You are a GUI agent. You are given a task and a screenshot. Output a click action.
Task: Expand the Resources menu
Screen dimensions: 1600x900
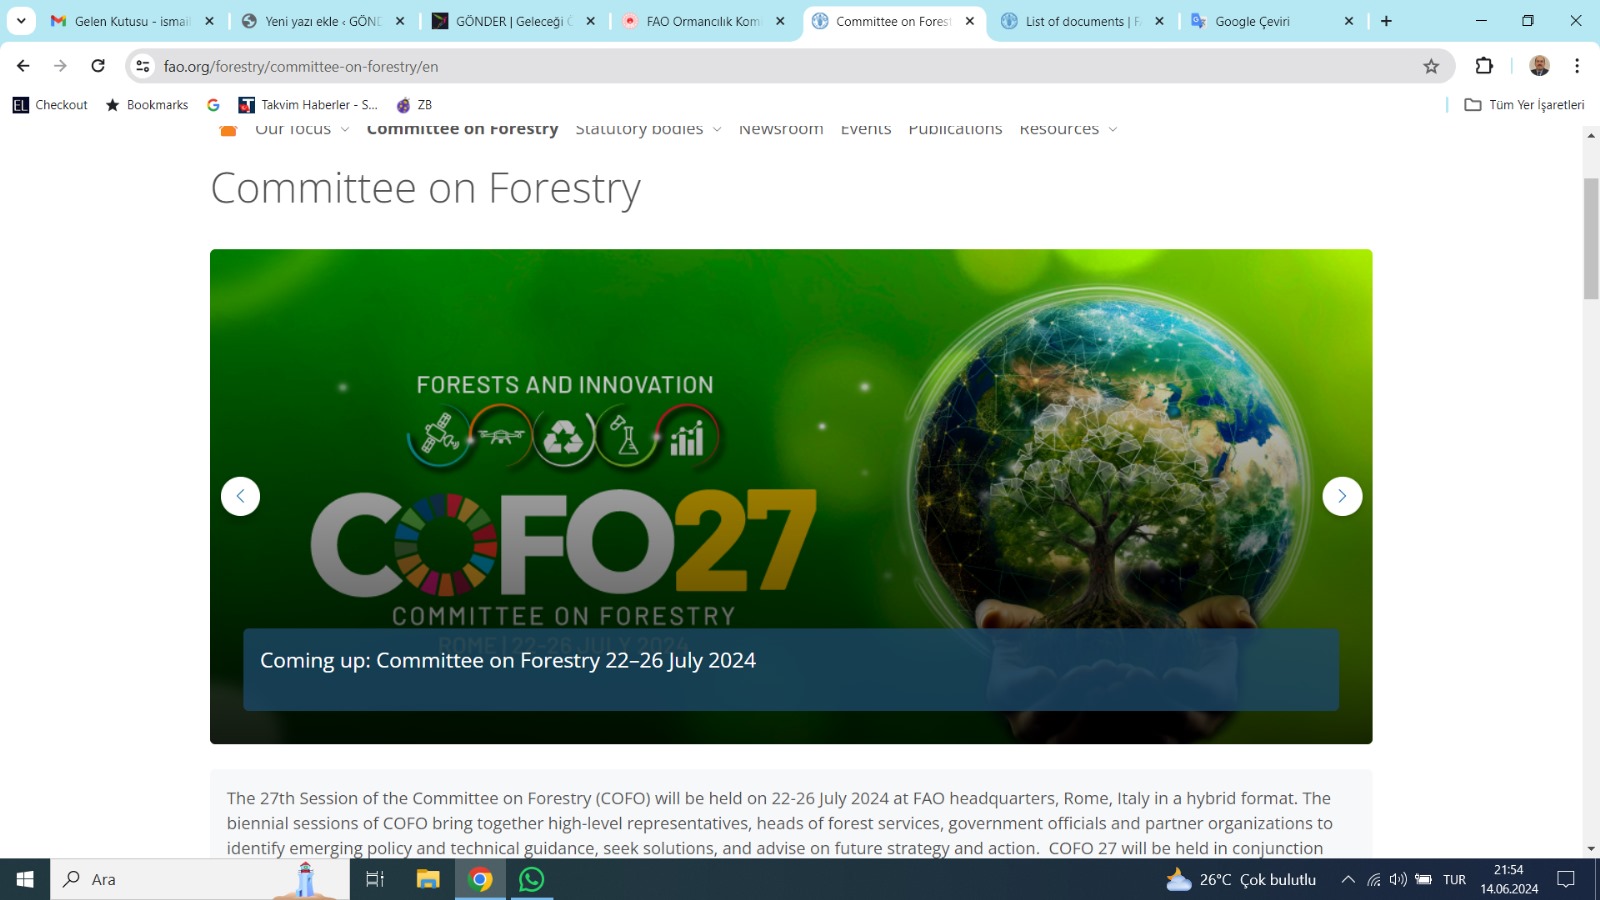(1068, 129)
